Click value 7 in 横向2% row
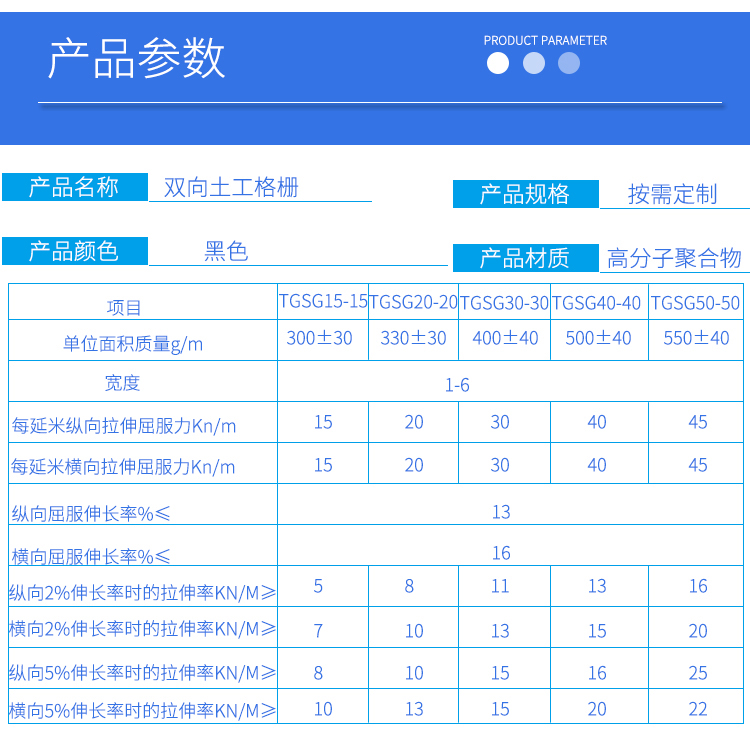 click(x=318, y=631)
